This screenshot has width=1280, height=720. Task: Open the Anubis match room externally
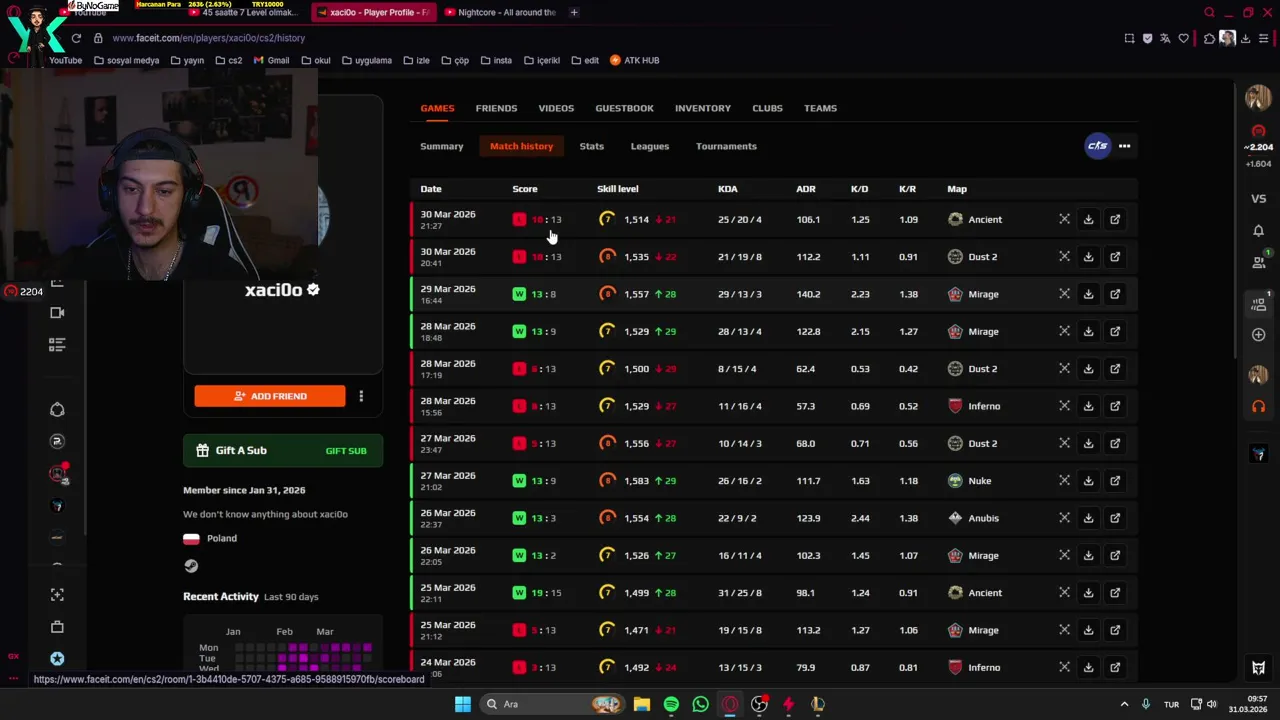point(1115,518)
